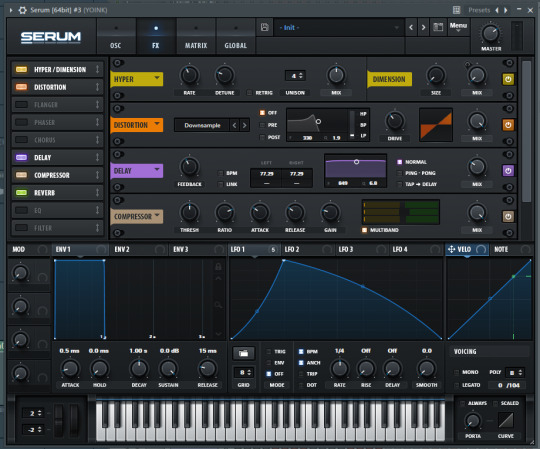
Task: Toggle Hyper/Dimension power button
Action: tap(508, 79)
